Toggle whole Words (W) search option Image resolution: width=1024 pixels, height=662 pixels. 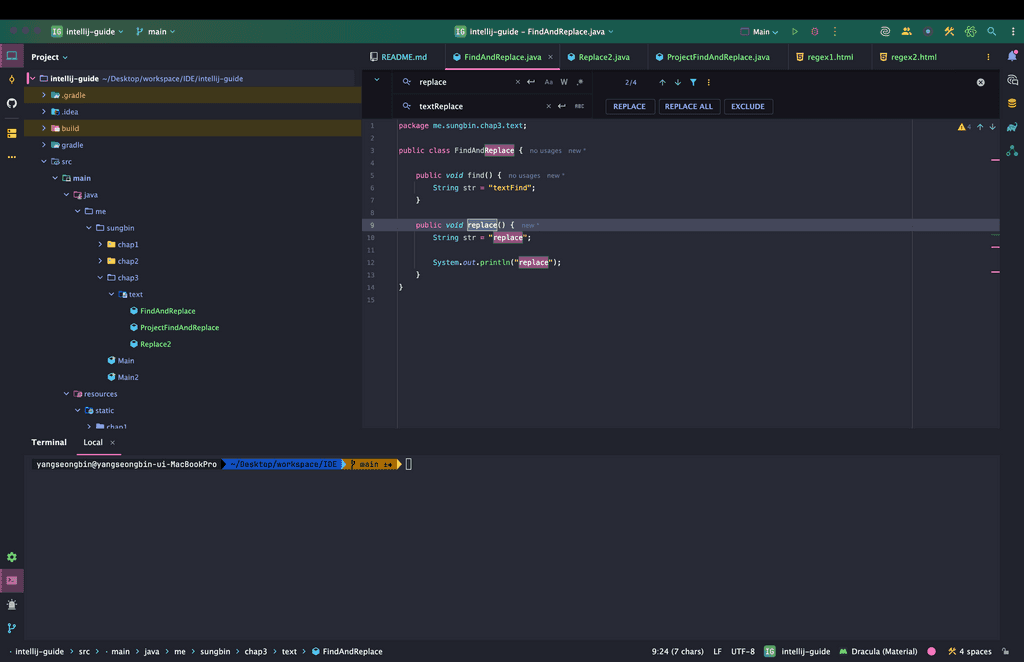[564, 82]
